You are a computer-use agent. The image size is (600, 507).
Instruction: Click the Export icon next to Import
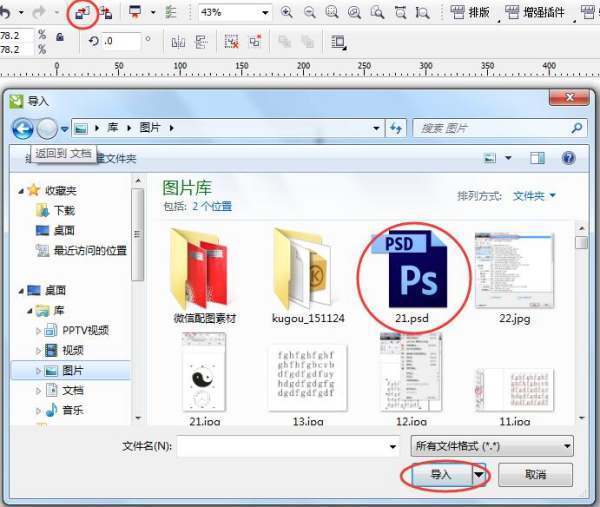104,13
